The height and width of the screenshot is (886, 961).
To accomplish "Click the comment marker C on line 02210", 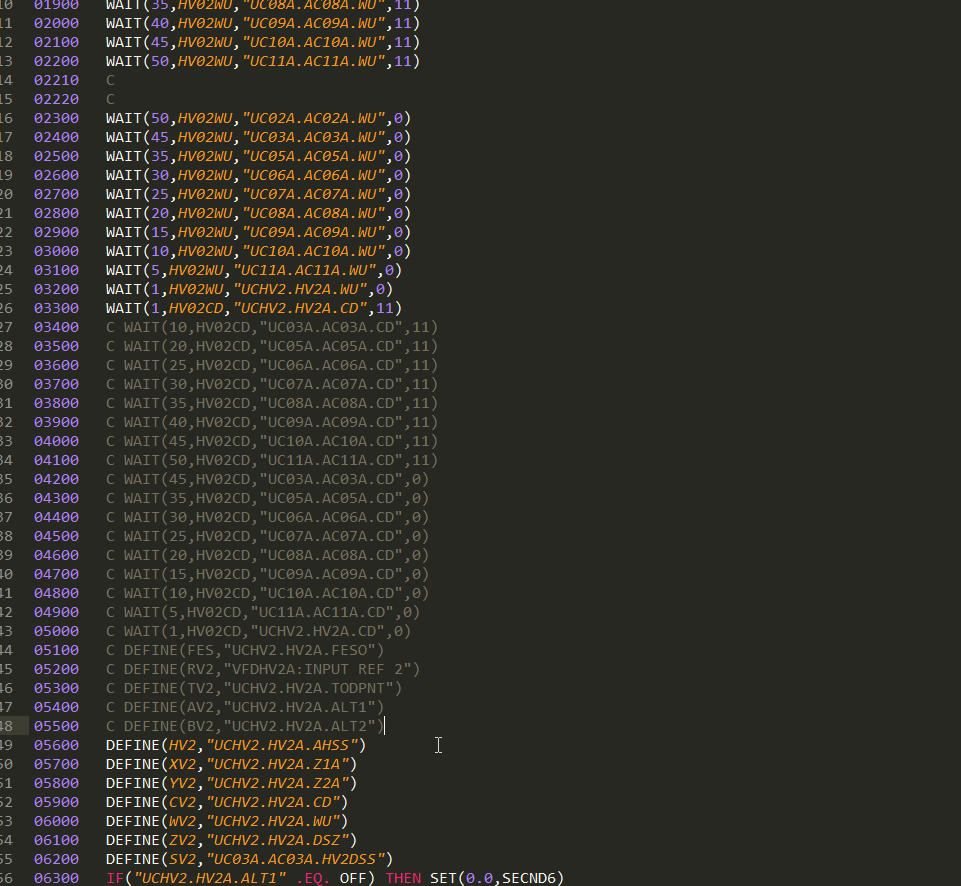I will point(110,80).
